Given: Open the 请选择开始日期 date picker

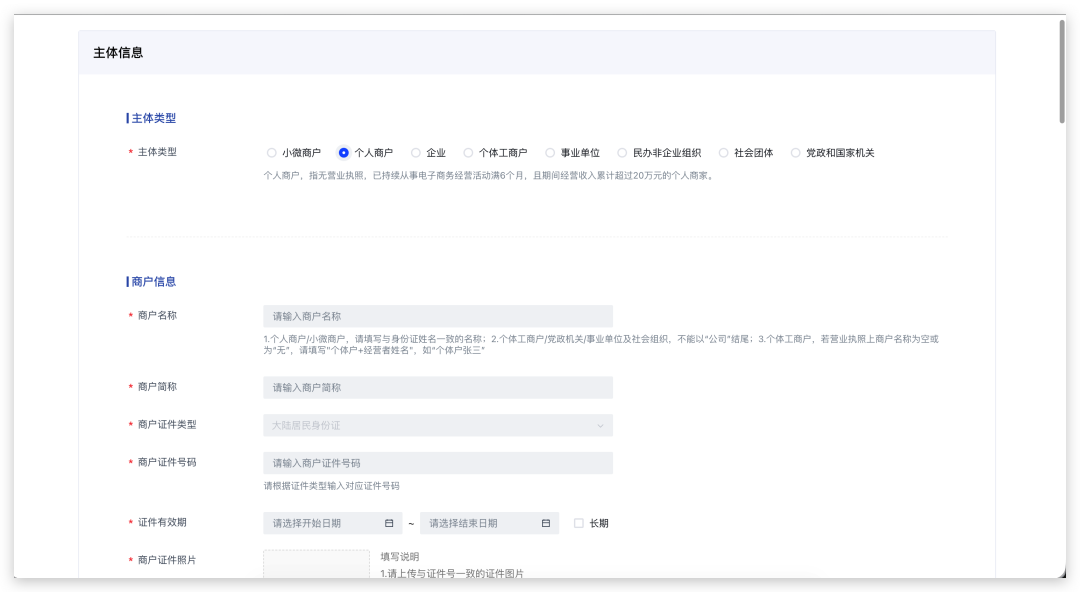Looking at the screenshot, I should 322,523.
